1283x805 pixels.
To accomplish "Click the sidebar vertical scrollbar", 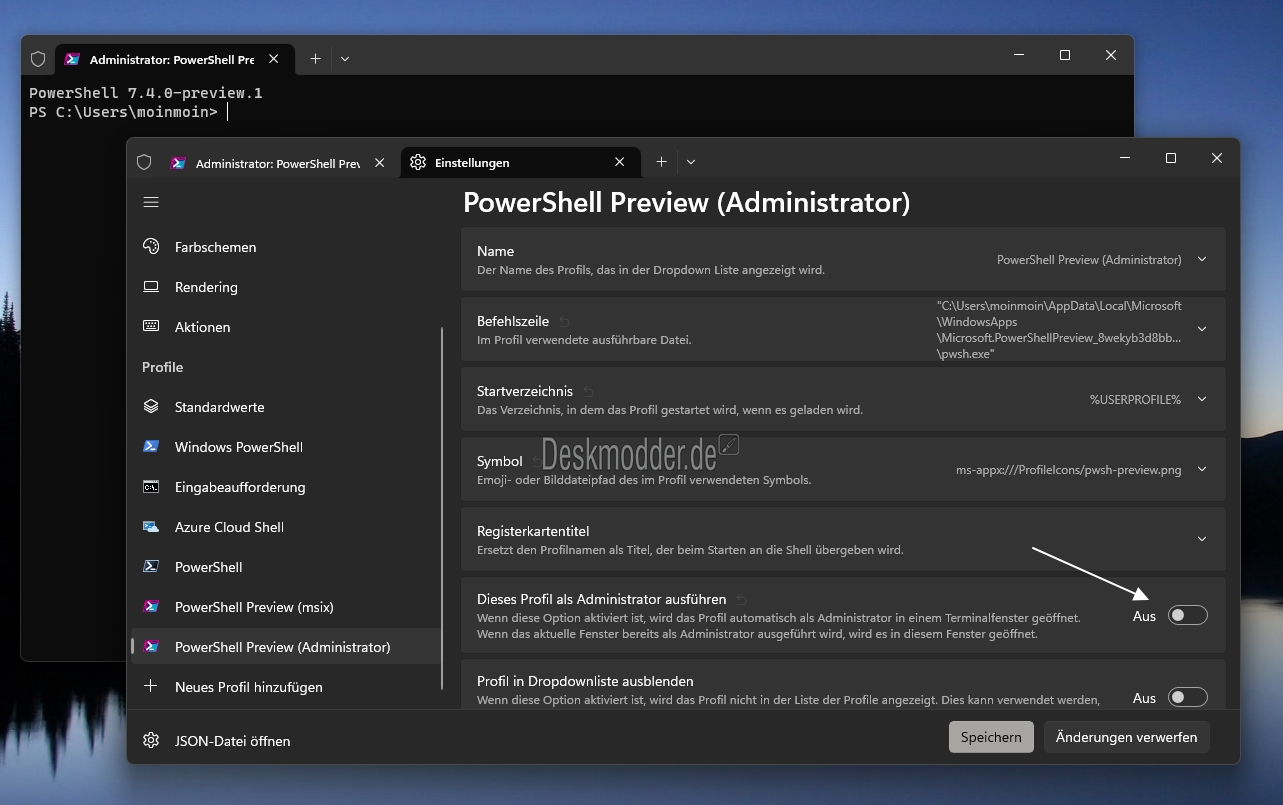I will pos(442,508).
